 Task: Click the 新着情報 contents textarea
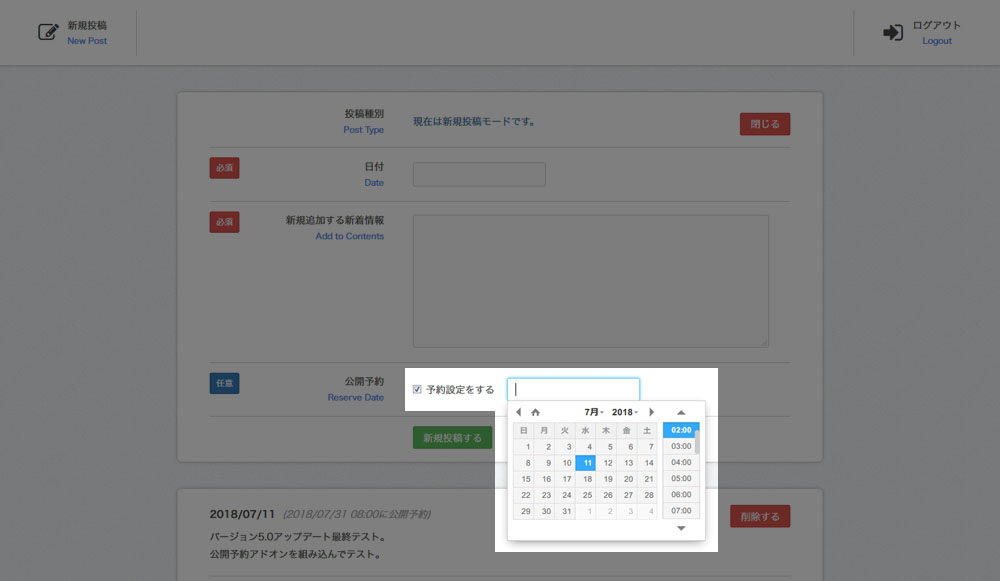pos(591,281)
